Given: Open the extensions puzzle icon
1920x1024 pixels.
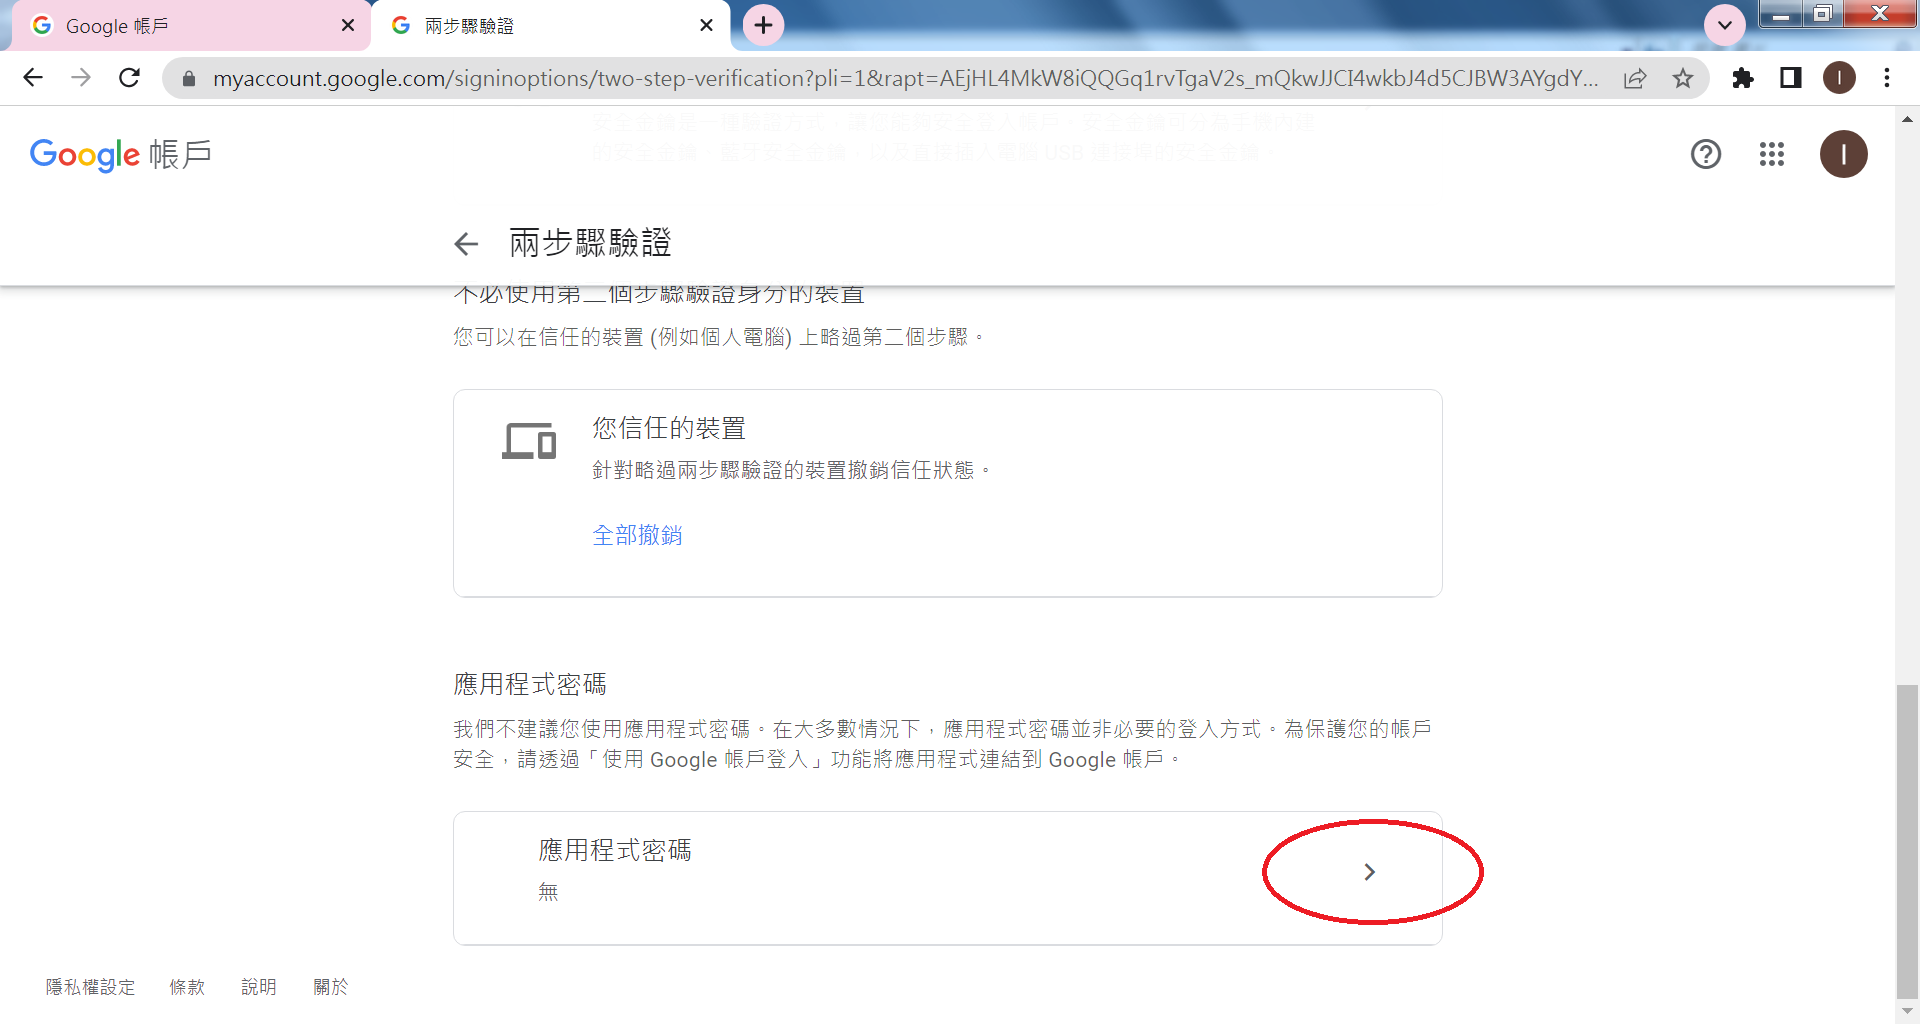Looking at the screenshot, I should click(x=1743, y=78).
